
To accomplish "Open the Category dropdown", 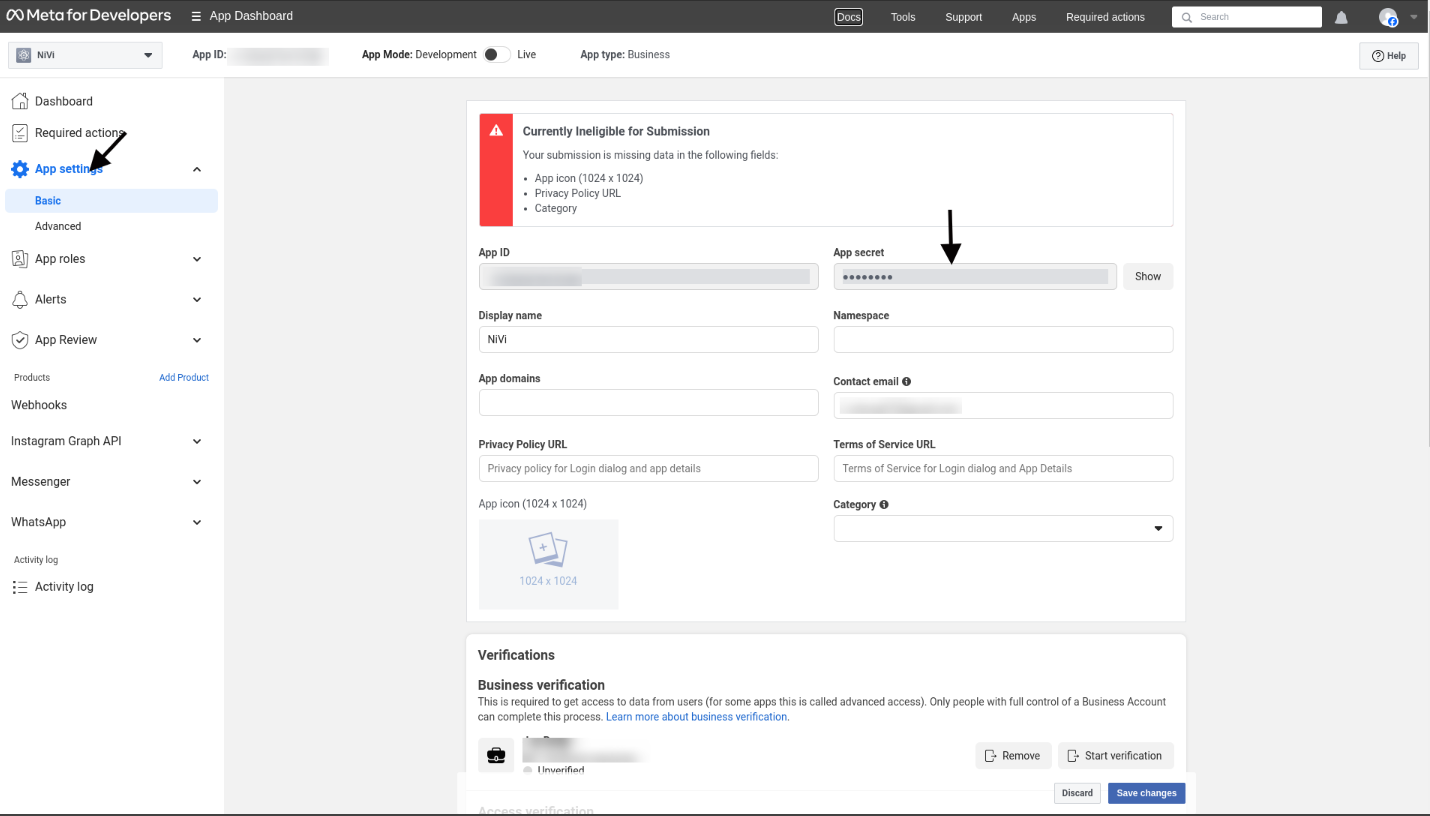I will coord(1003,528).
